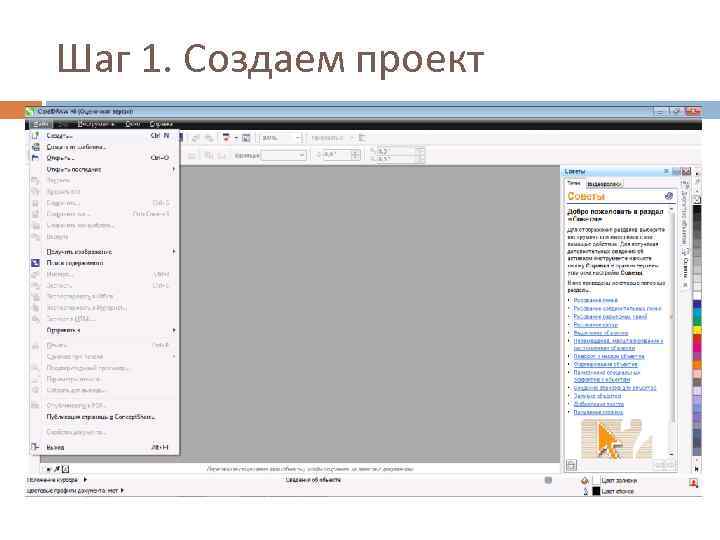
Task: Click the red proof colors status icon
Action: click(693, 483)
